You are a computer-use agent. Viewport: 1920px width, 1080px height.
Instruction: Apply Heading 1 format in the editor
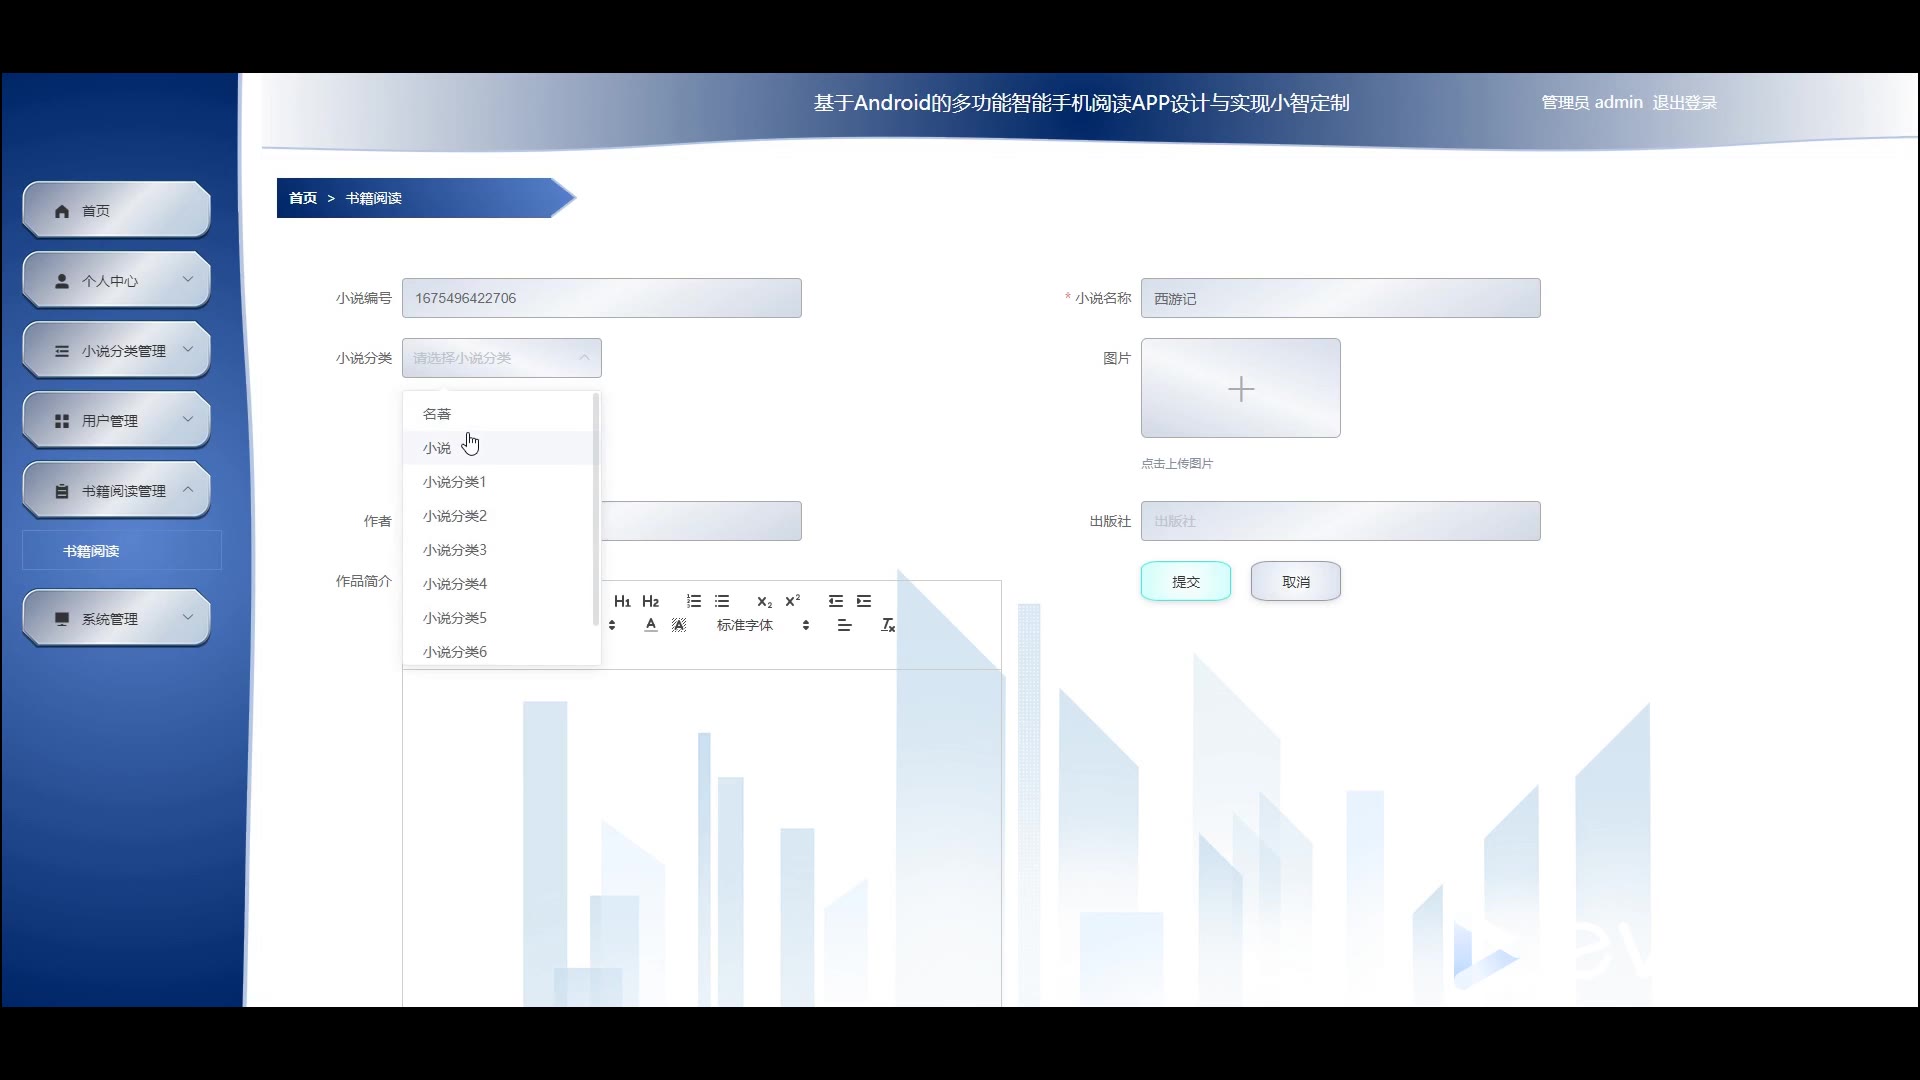pyautogui.click(x=622, y=601)
